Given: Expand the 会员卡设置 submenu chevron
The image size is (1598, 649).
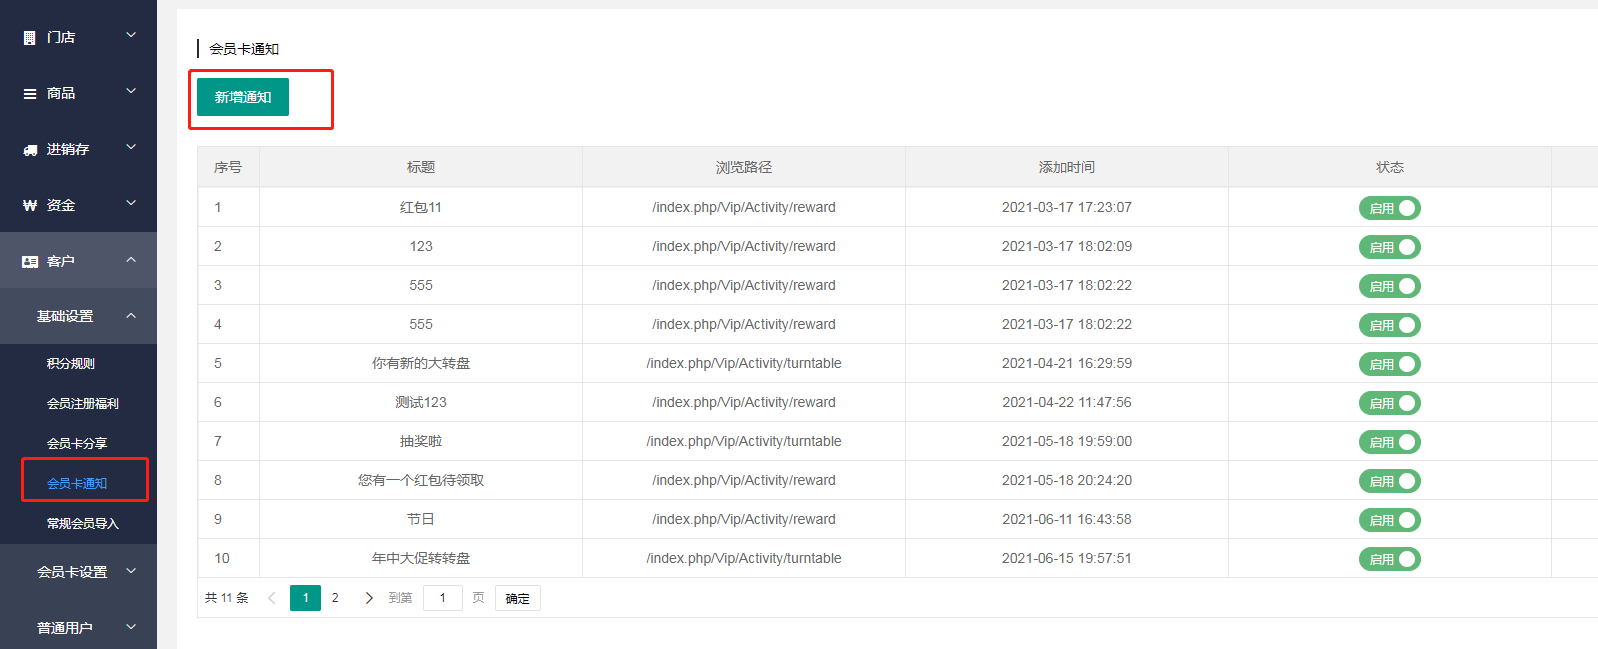Looking at the screenshot, I should click(131, 572).
